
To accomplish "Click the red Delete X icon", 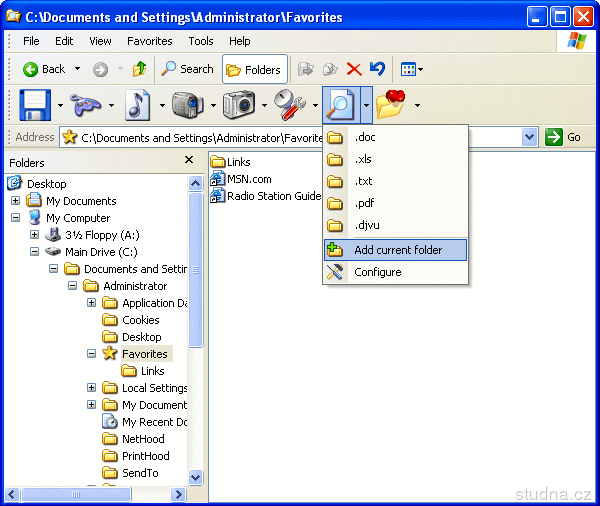I will 354,69.
